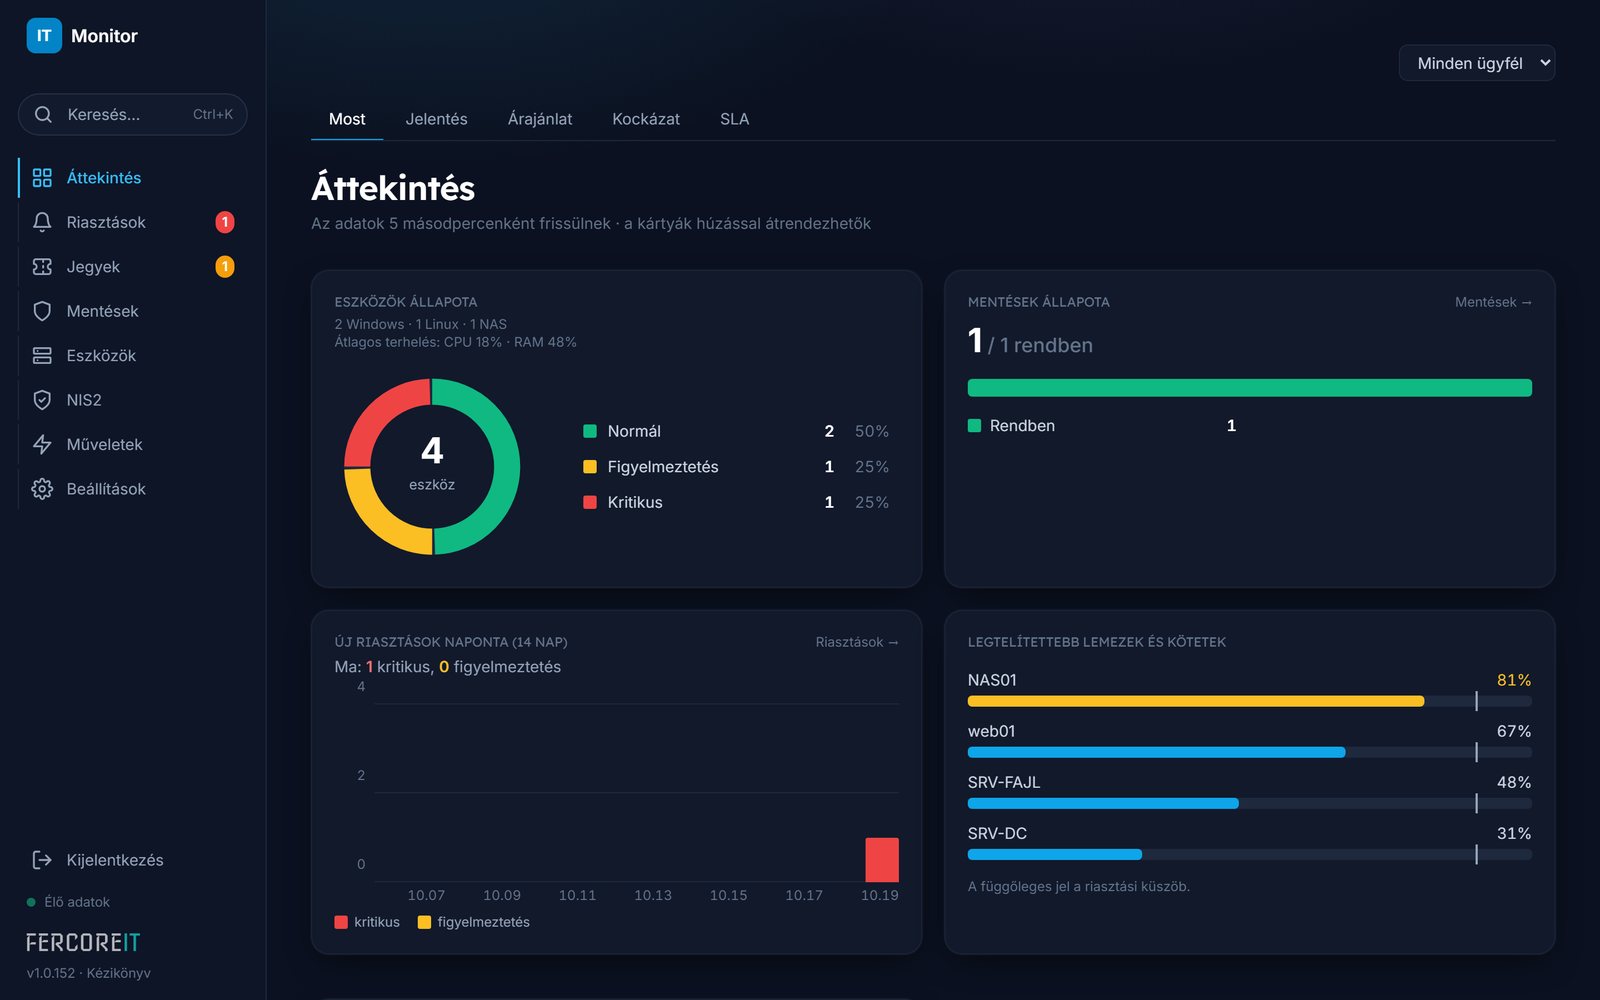1600x1000 pixels.
Task: Click the Normál 50% legend row
Action: click(736, 431)
